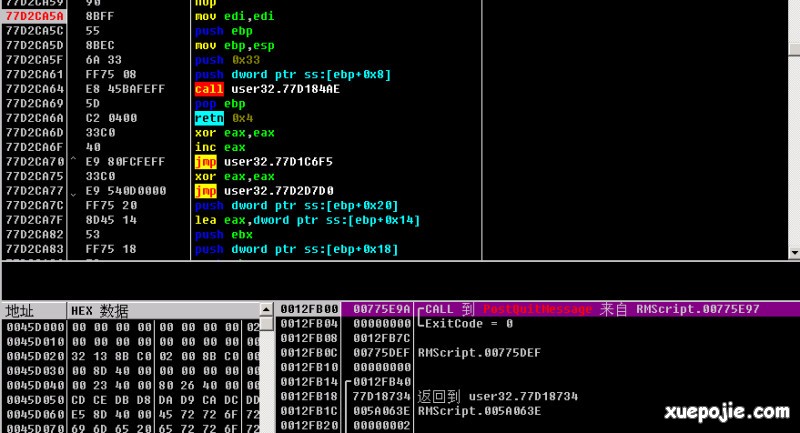
Task: Select stack row 0012FB08
Action: click(x=538, y=338)
